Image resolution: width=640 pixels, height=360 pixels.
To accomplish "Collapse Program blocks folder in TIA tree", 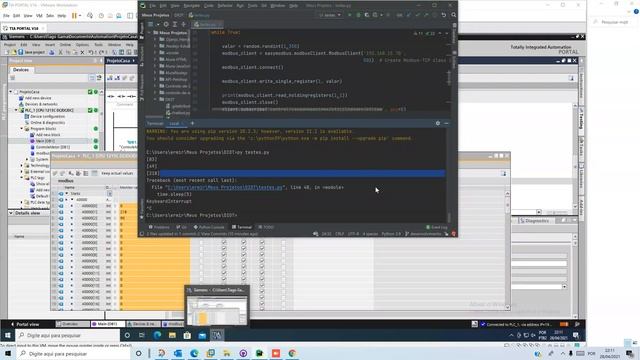I will (x=22, y=129).
